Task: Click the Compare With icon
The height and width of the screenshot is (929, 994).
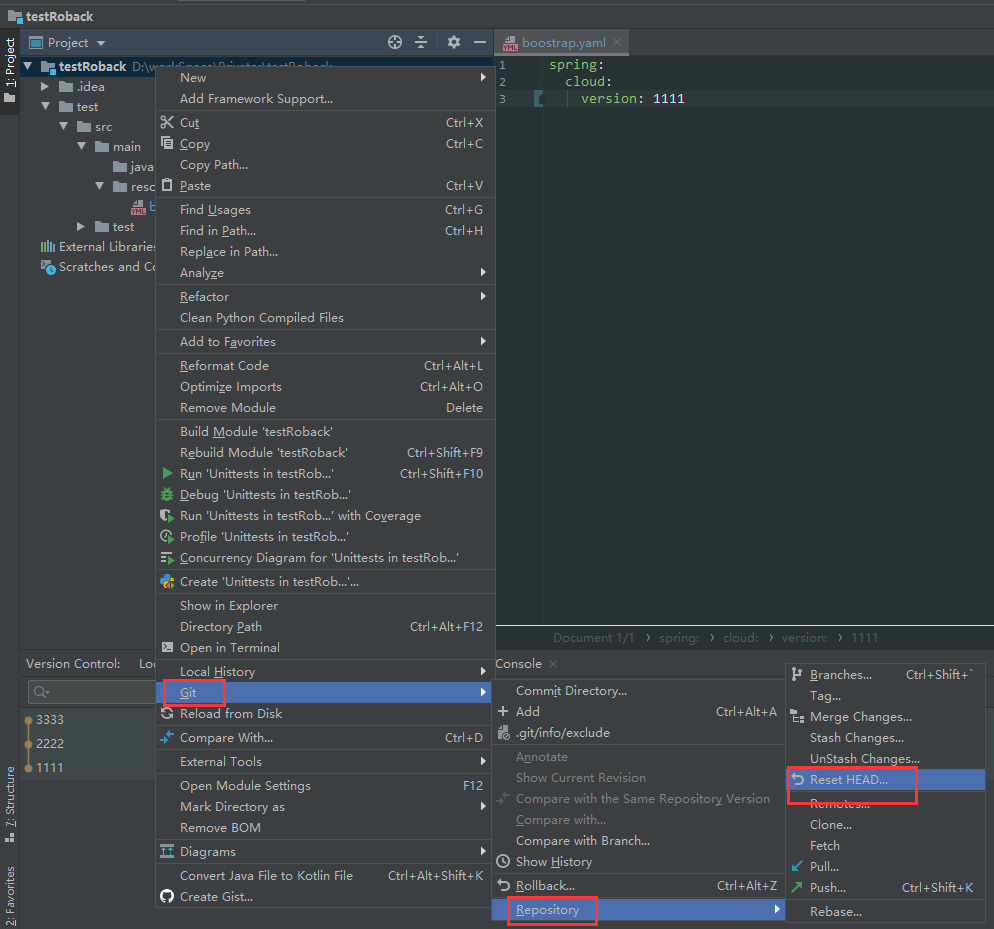Action: click(x=167, y=737)
